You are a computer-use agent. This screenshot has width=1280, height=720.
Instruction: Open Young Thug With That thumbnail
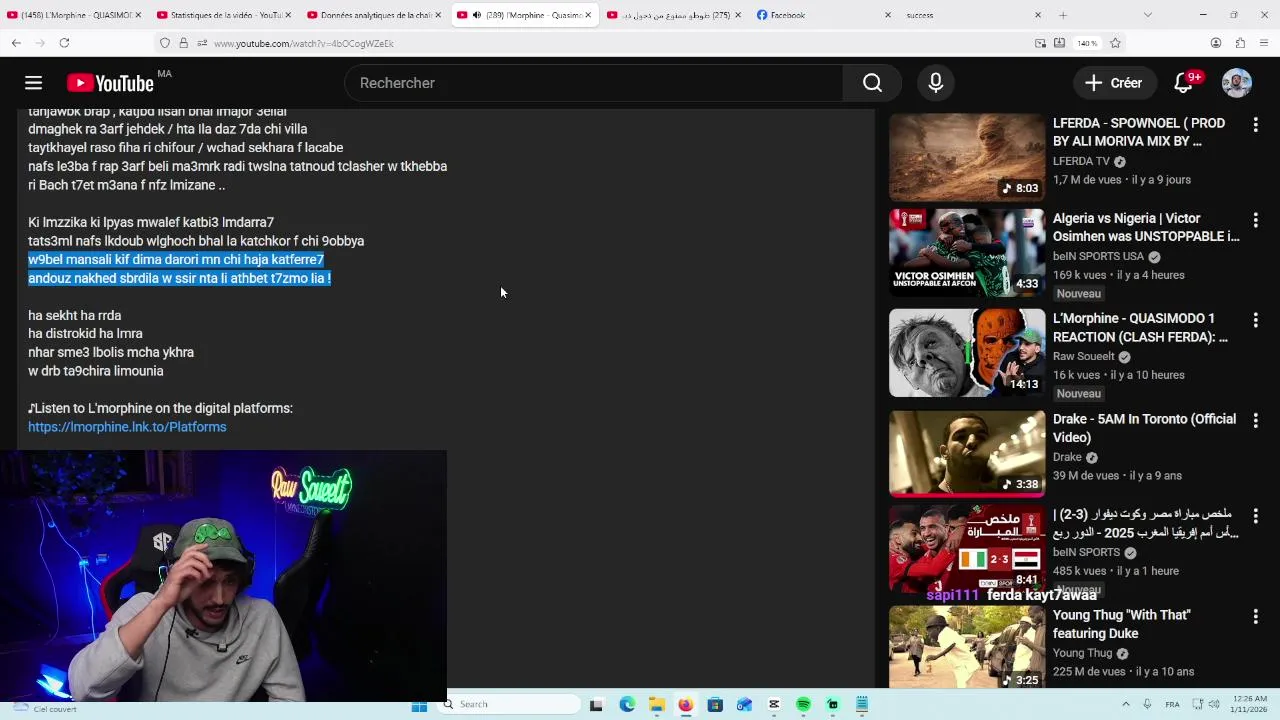click(x=967, y=647)
